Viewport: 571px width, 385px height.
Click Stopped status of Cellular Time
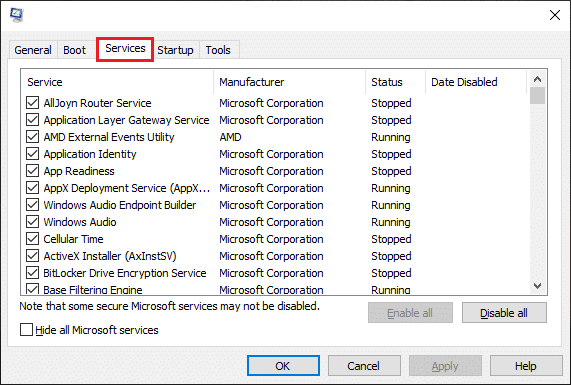(391, 239)
